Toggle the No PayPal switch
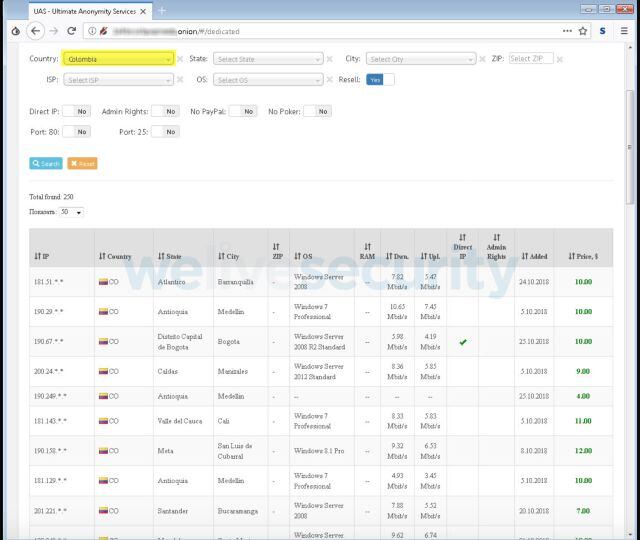Image resolution: width=640 pixels, height=540 pixels. 243,111
